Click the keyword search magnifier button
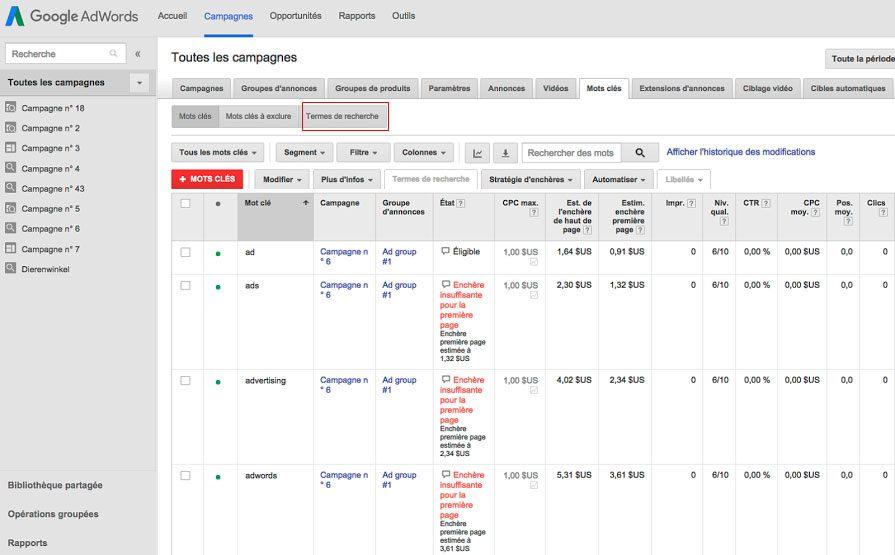Image resolution: width=895 pixels, height=555 pixels. [640, 153]
